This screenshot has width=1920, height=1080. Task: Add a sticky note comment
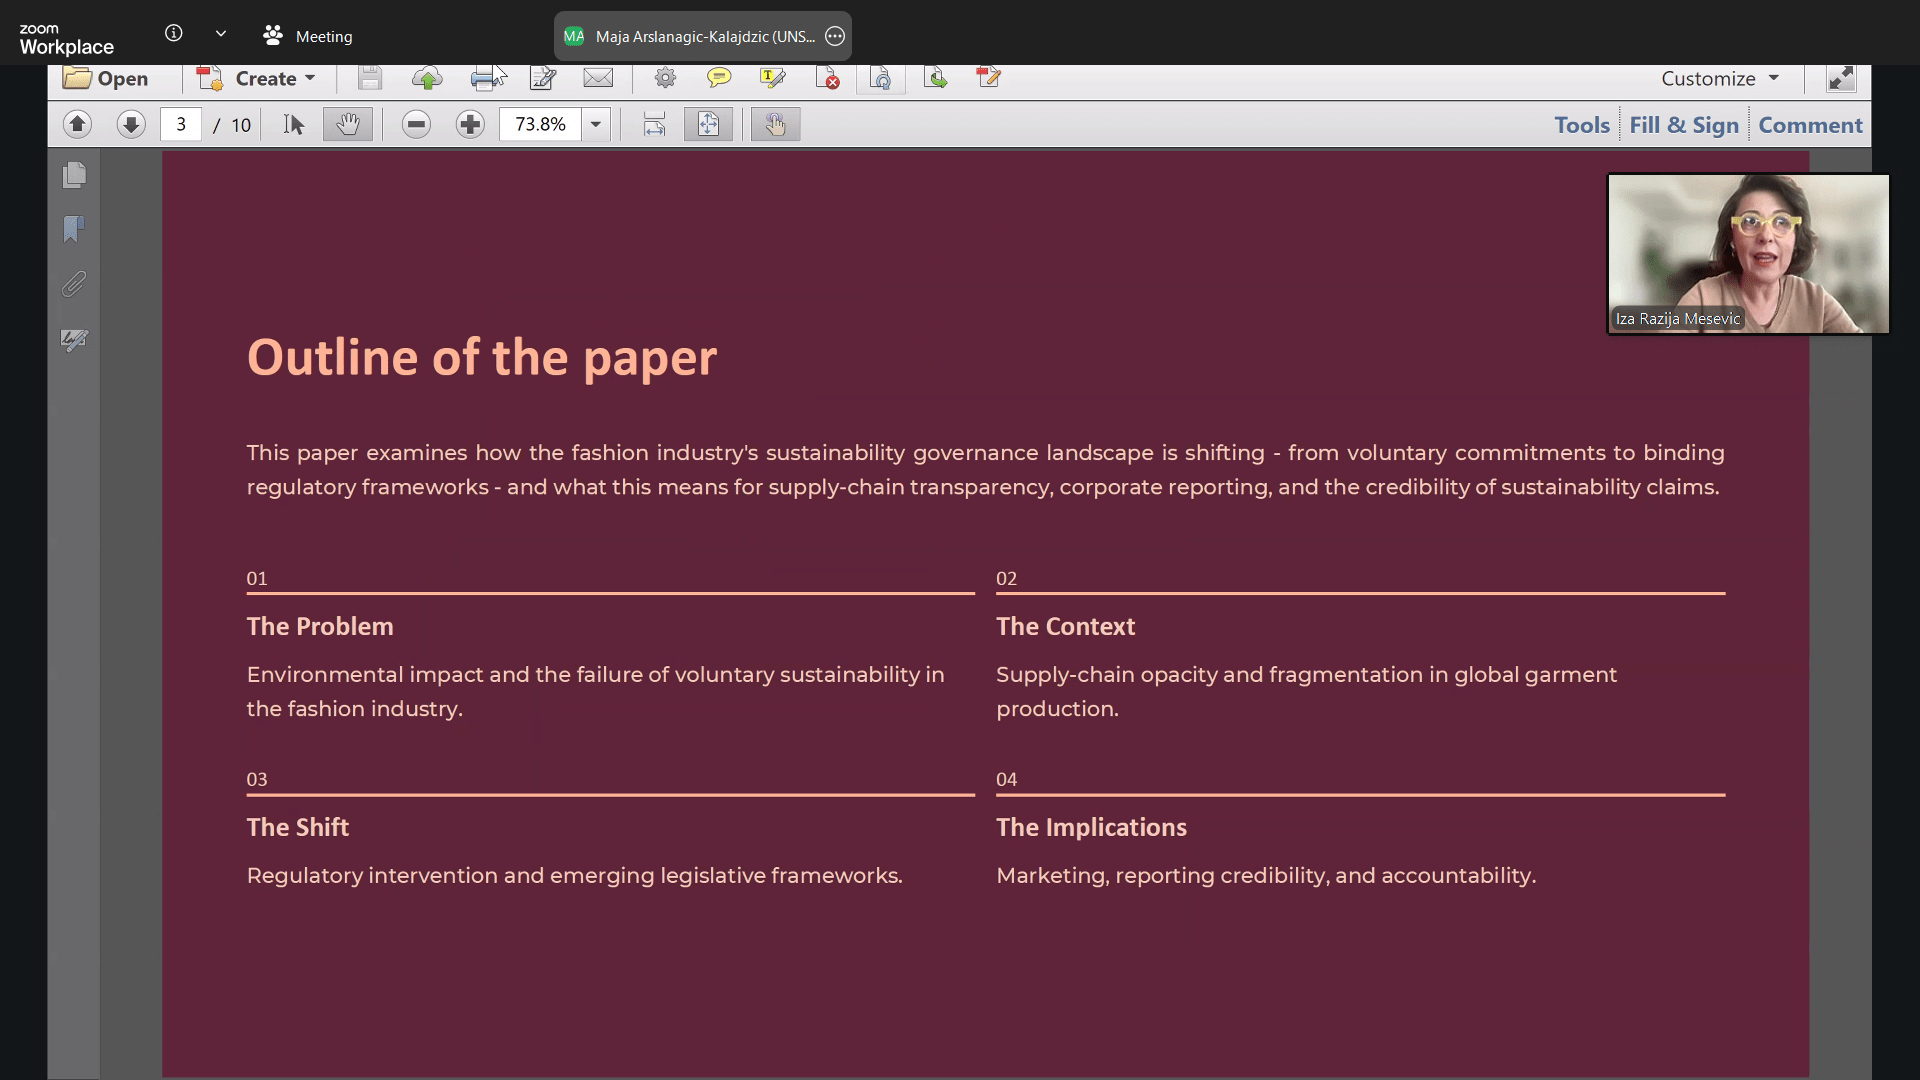click(718, 78)
